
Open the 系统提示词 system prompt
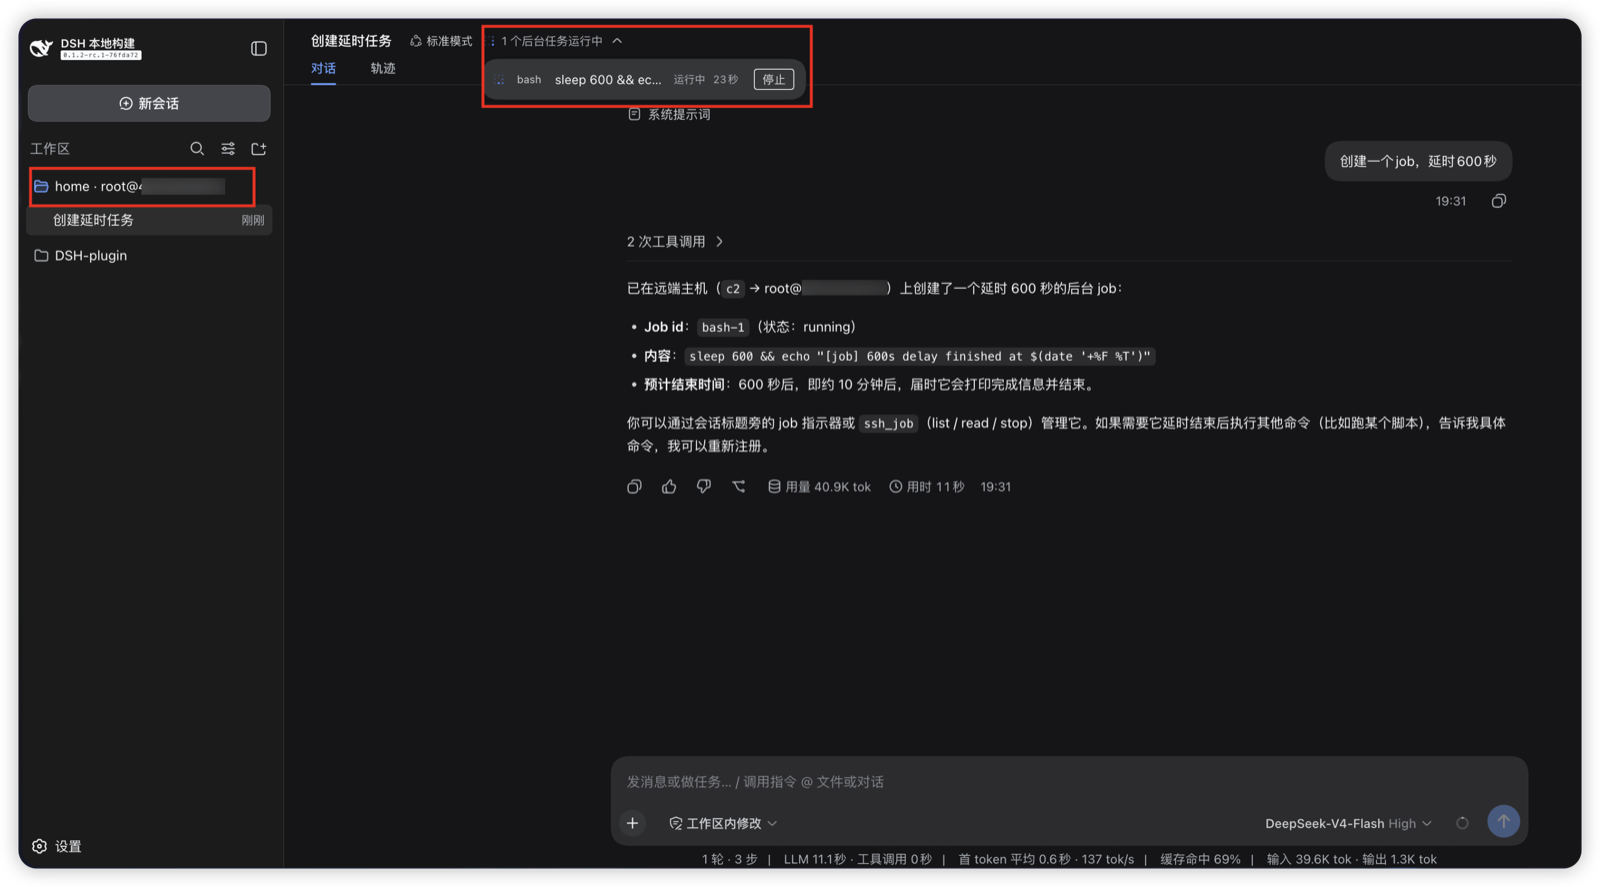(x=669, y=114)
